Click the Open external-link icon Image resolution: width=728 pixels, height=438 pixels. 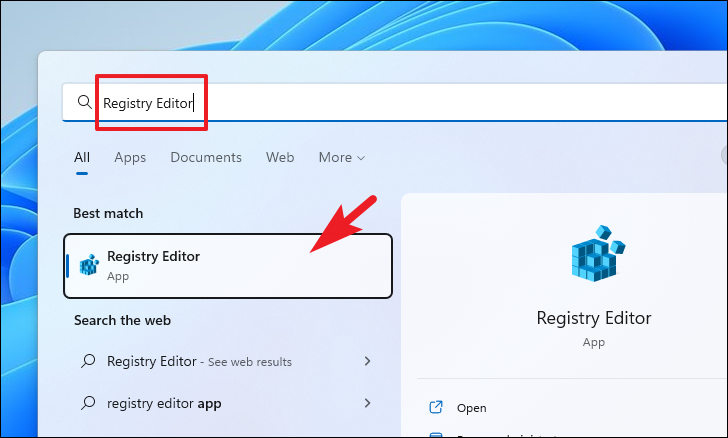(x=436, y=407)
